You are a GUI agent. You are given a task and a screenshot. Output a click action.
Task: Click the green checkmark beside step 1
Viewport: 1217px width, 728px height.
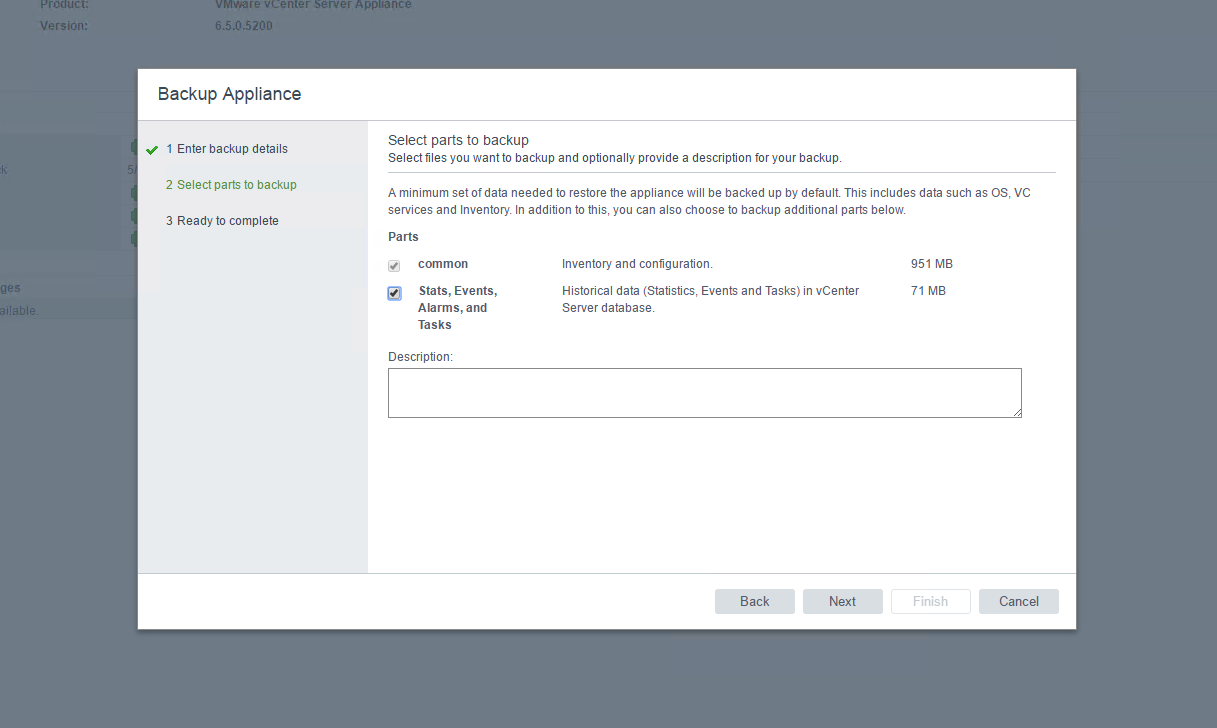pyautogui.click(x=152, y=150)
